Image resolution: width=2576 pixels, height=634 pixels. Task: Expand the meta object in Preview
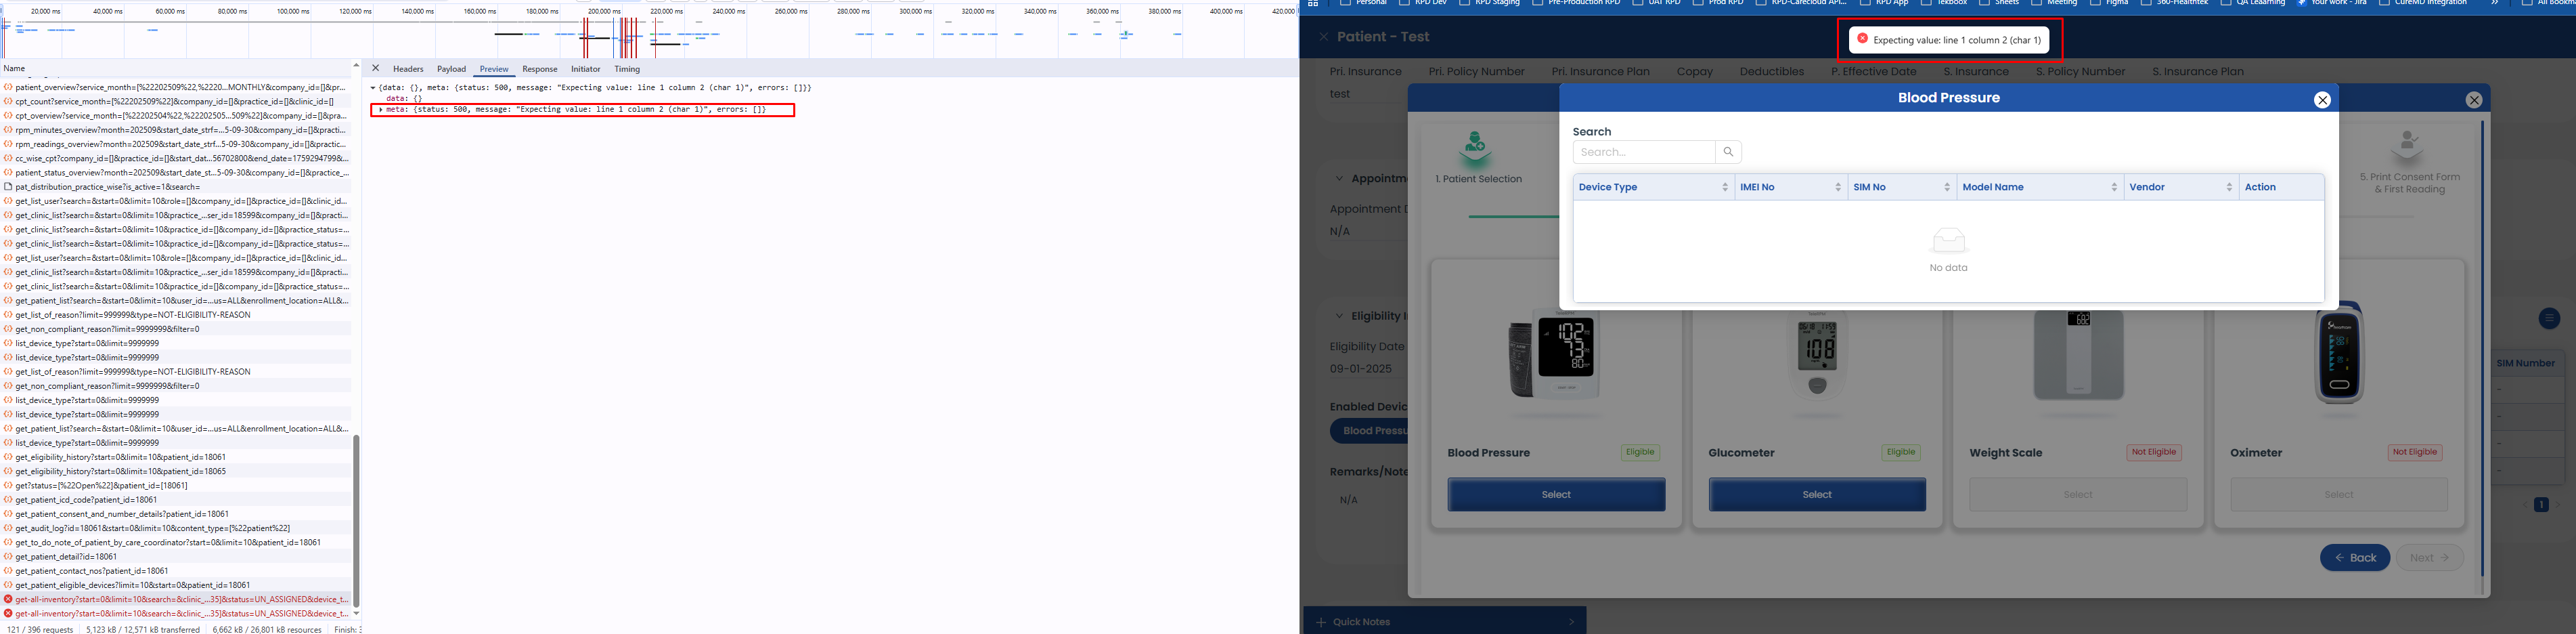pyautogui.click(x=381, y=110)
